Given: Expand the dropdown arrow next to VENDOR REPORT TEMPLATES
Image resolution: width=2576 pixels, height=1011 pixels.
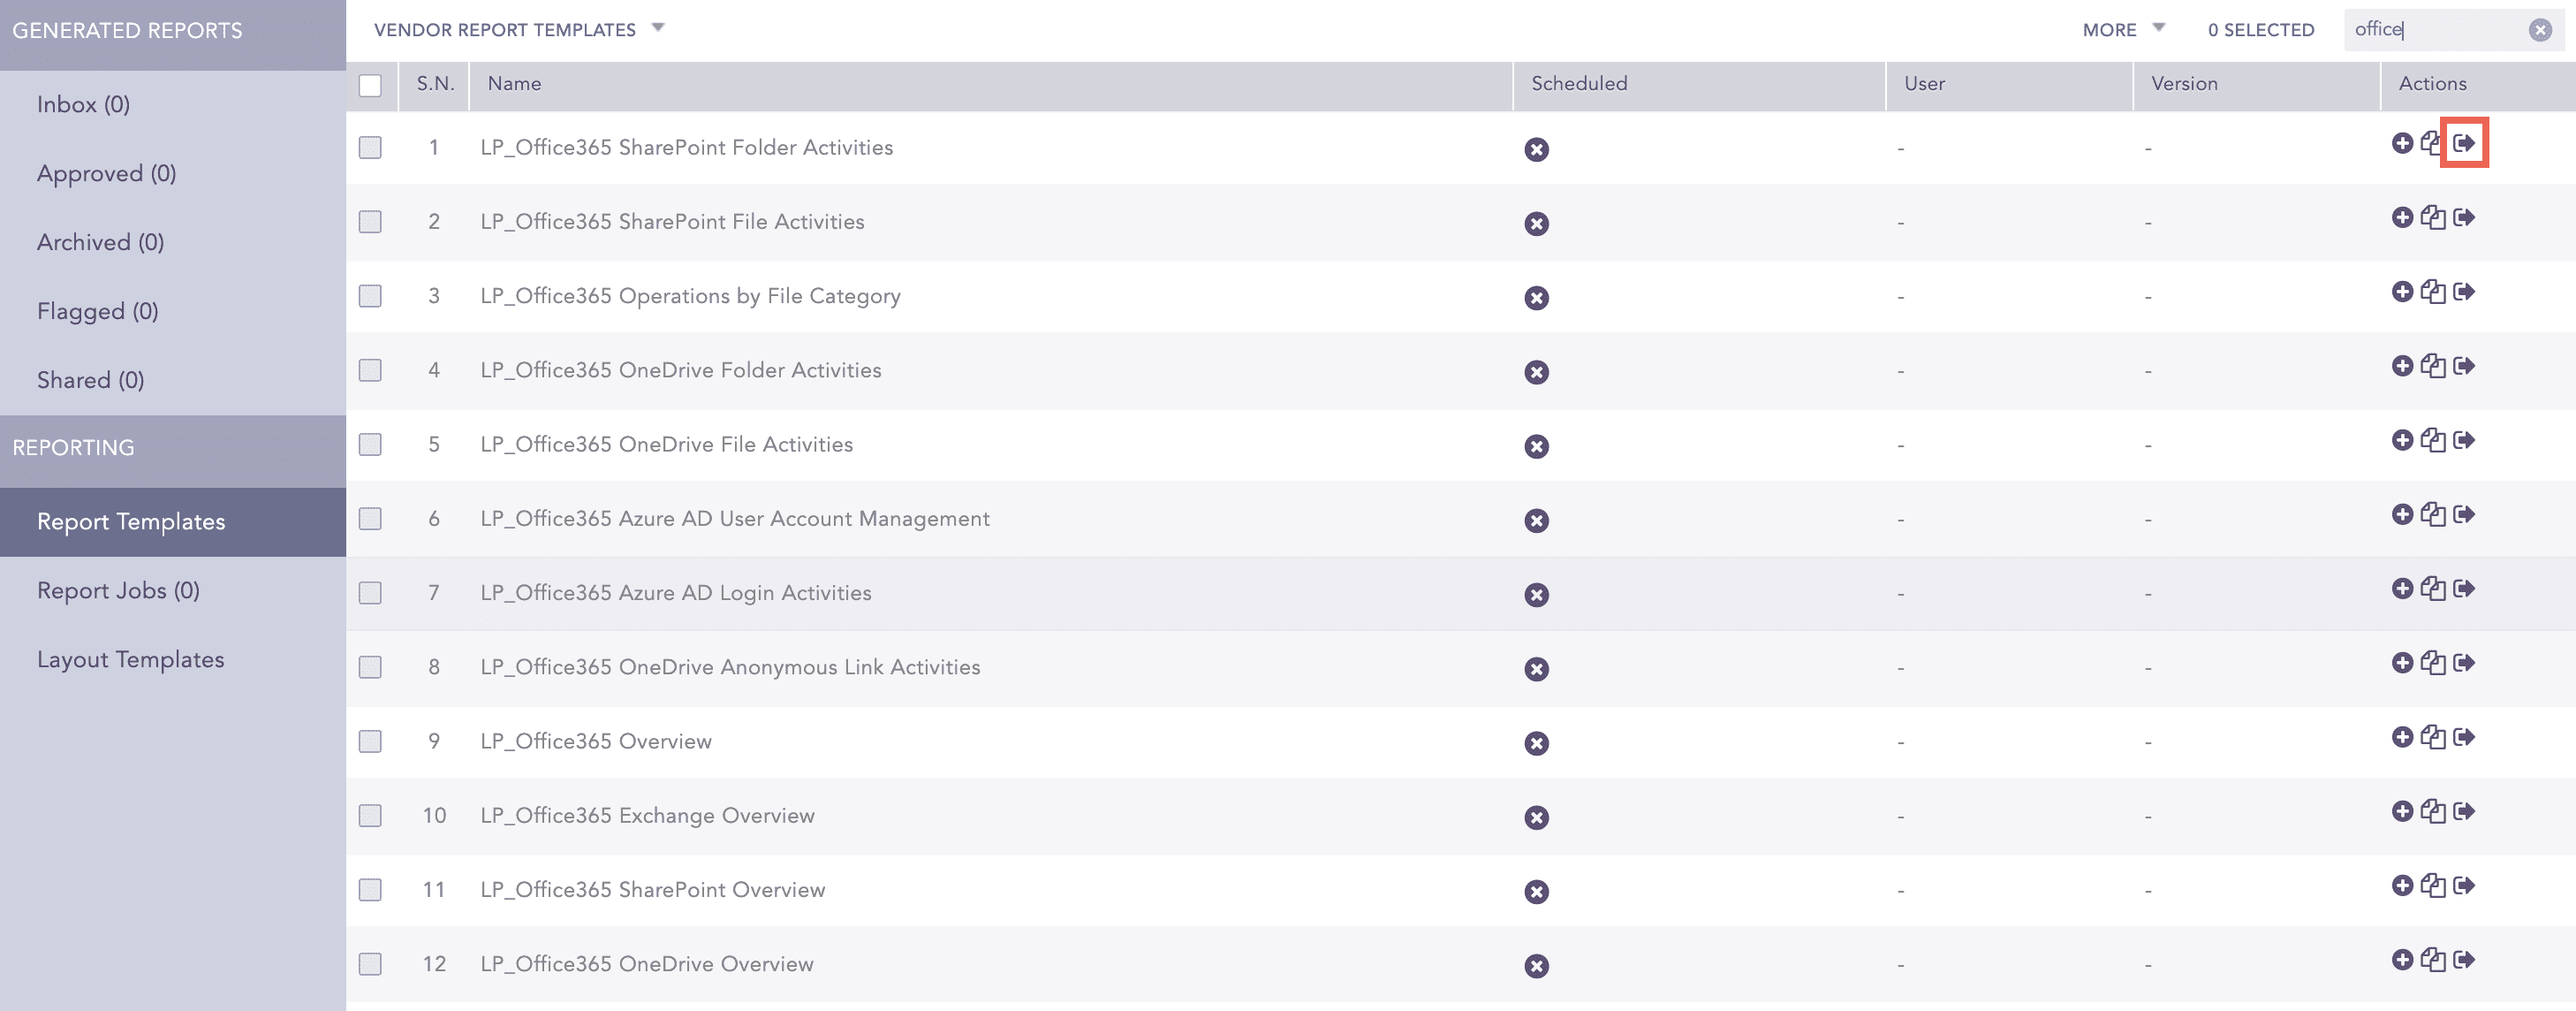Looking at the screenshot, I should [657, 29].
